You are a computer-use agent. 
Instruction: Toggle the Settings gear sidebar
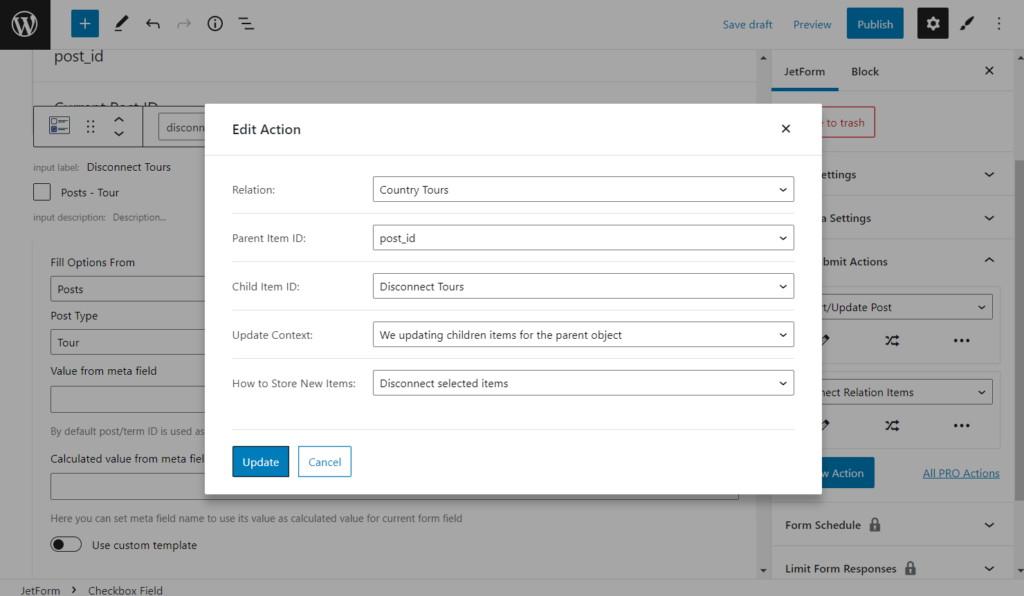point(933,24)
